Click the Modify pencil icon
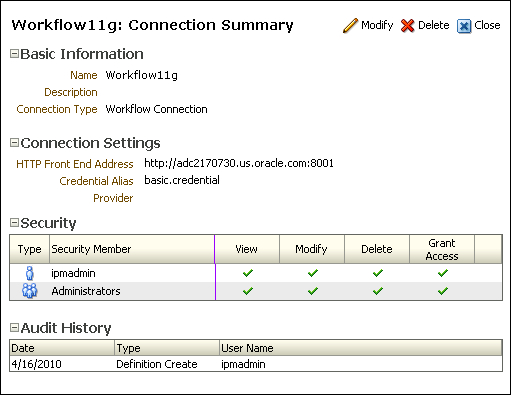 [x=350, y=26]
